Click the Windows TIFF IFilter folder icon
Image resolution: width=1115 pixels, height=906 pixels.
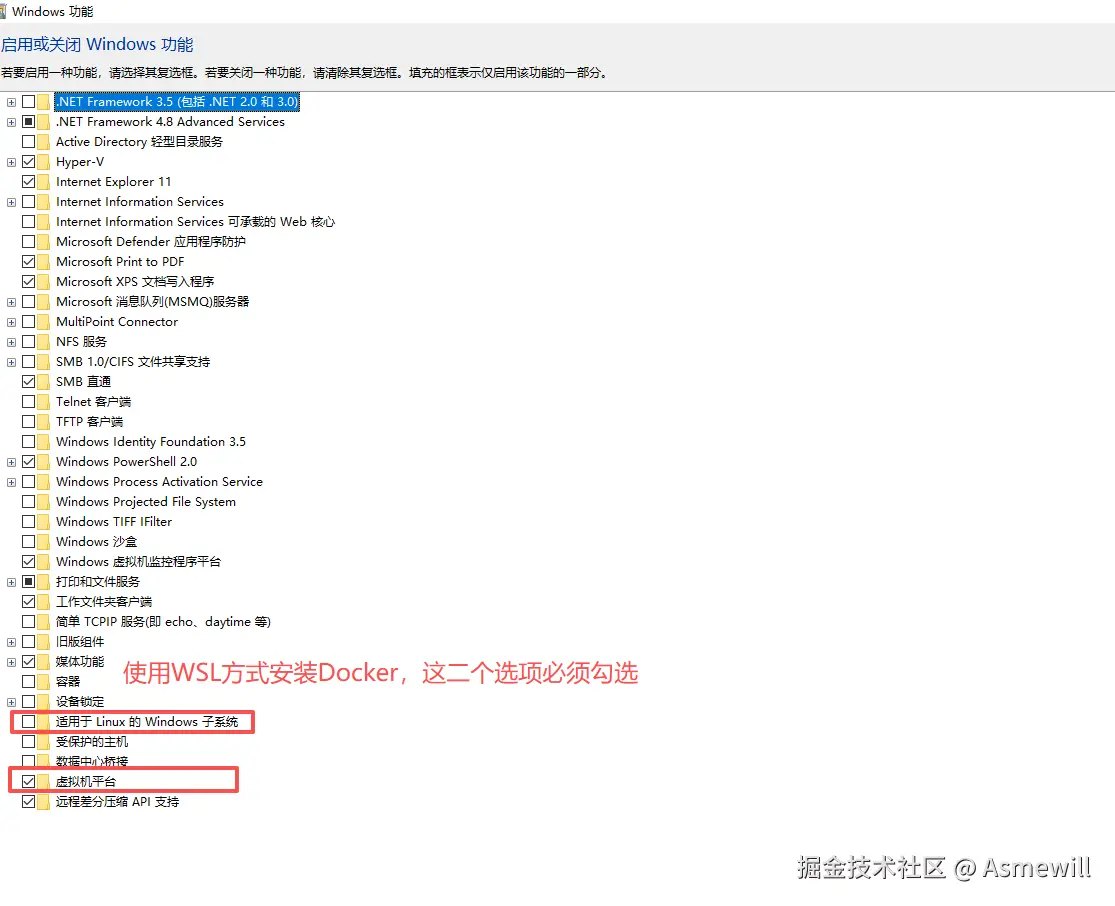coord(43,522)
